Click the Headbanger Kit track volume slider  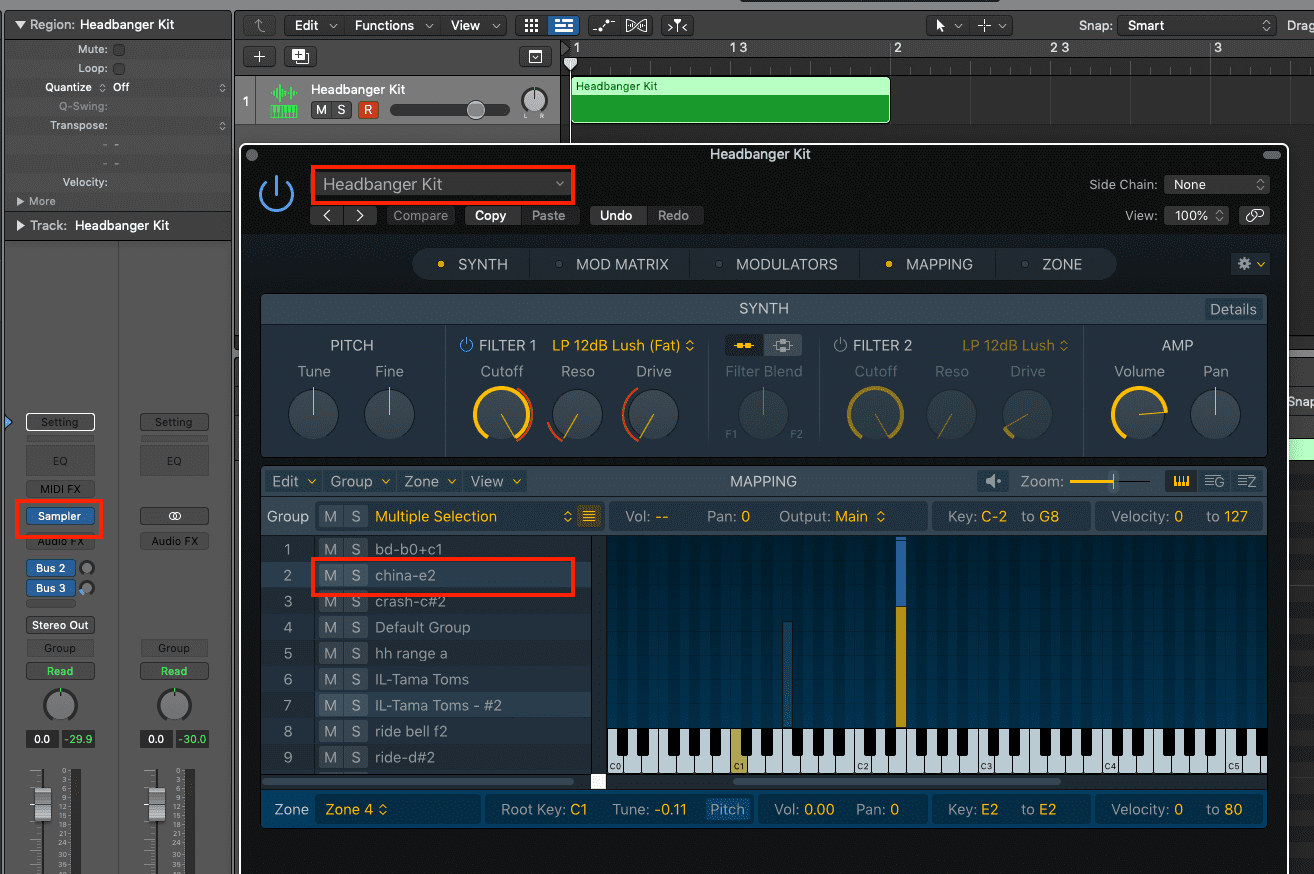450,110
